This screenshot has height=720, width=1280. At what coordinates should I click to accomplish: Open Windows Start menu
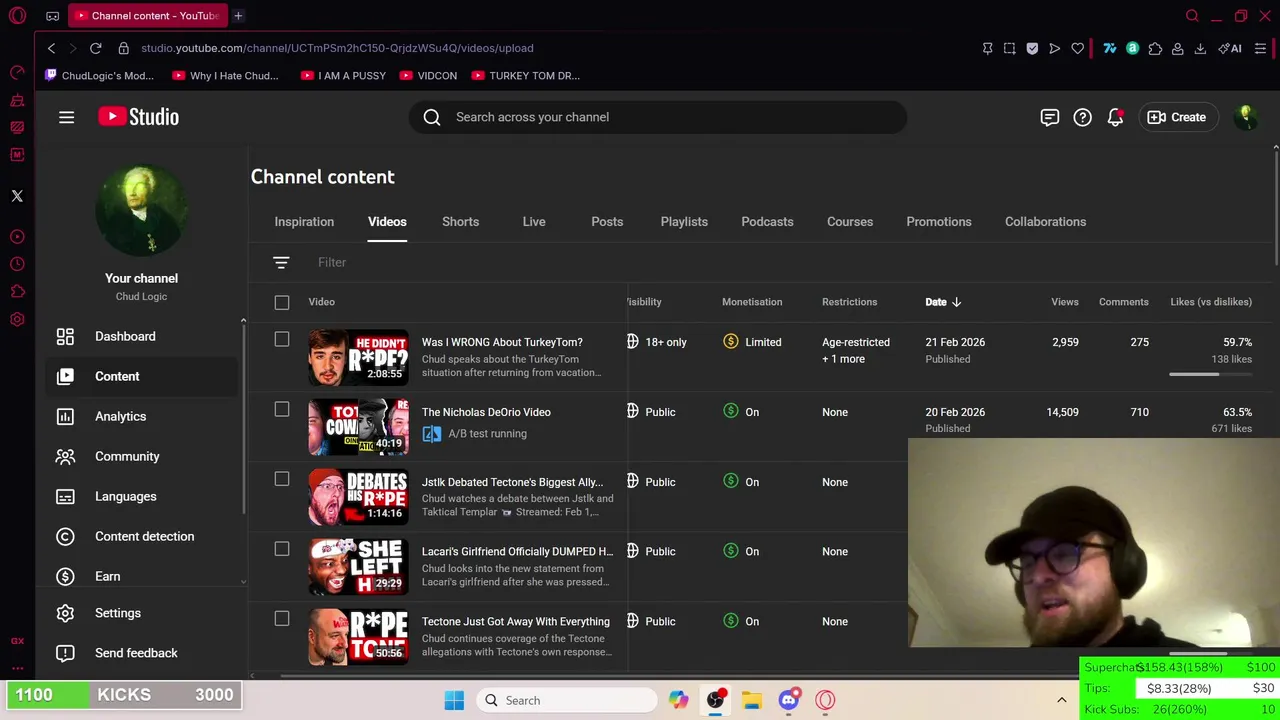tap(454, 700)
